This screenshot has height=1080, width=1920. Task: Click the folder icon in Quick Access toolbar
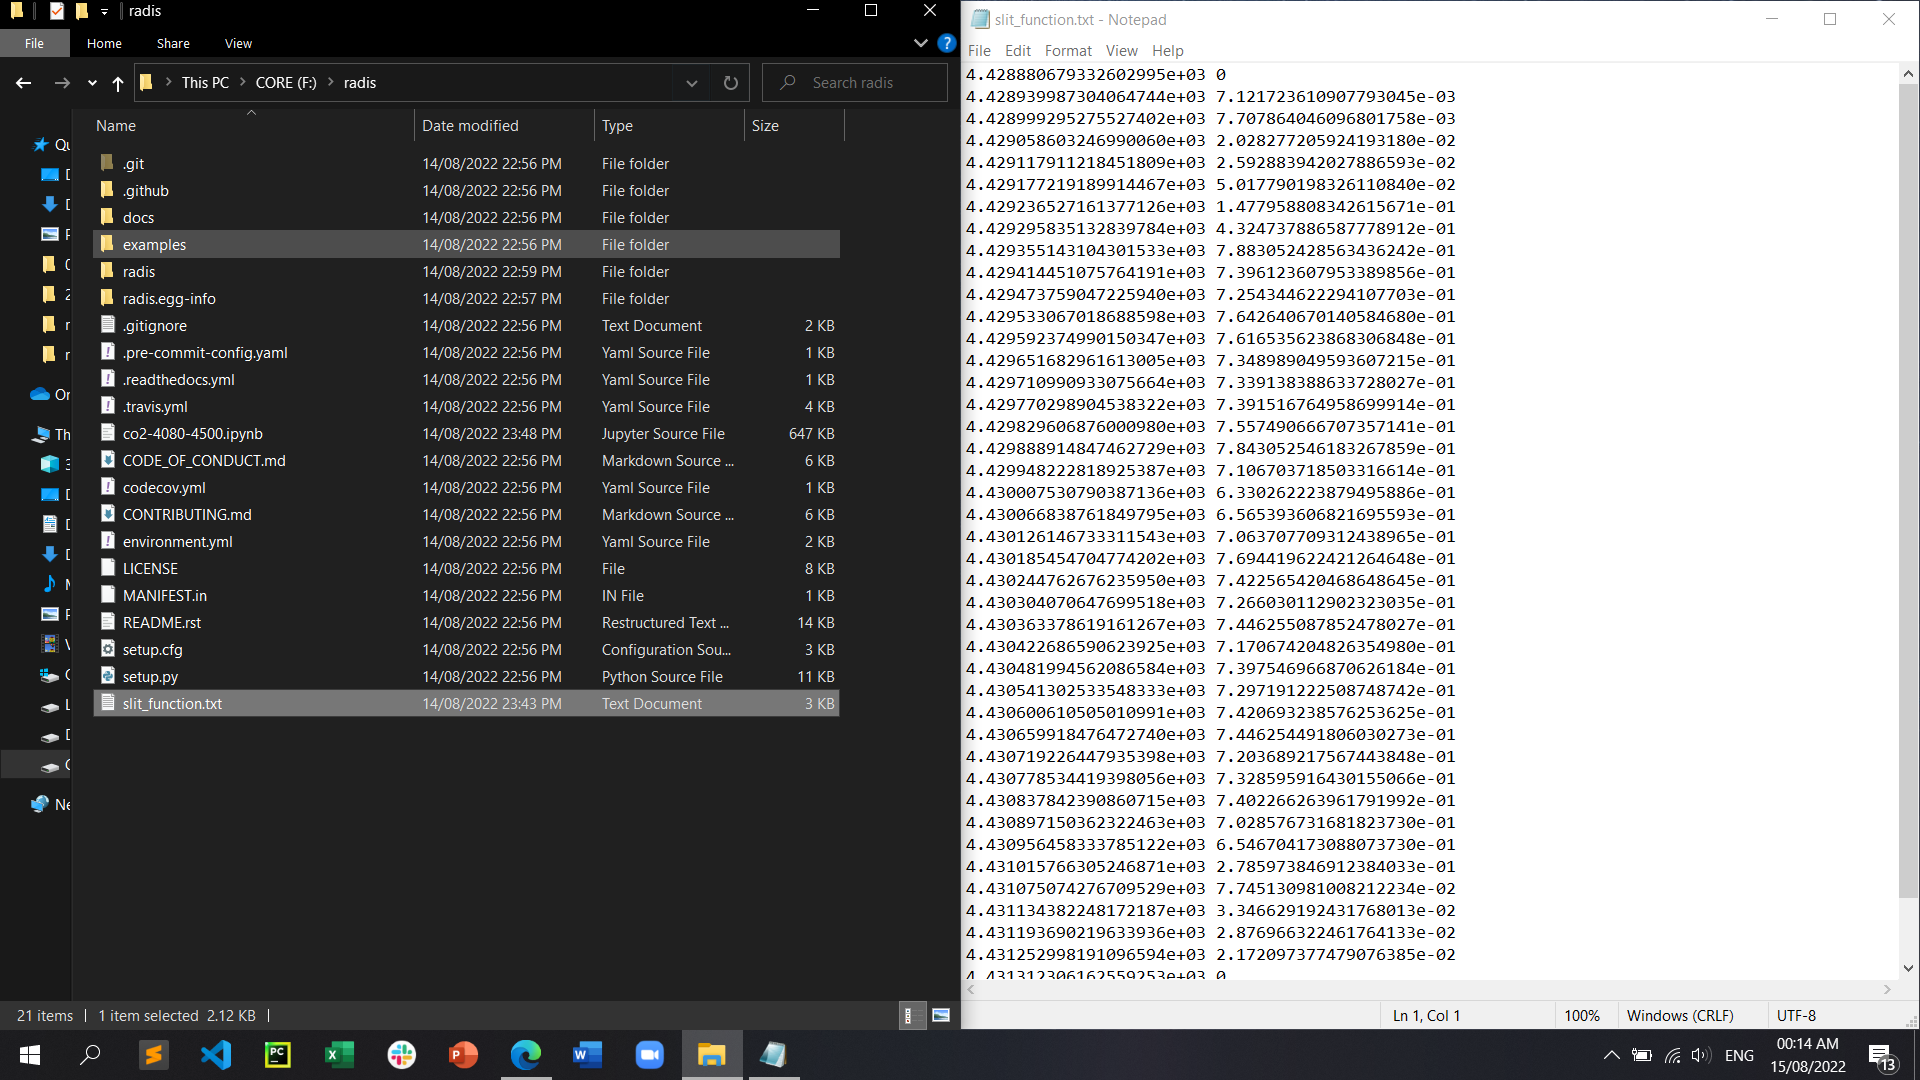click(81, 11)
